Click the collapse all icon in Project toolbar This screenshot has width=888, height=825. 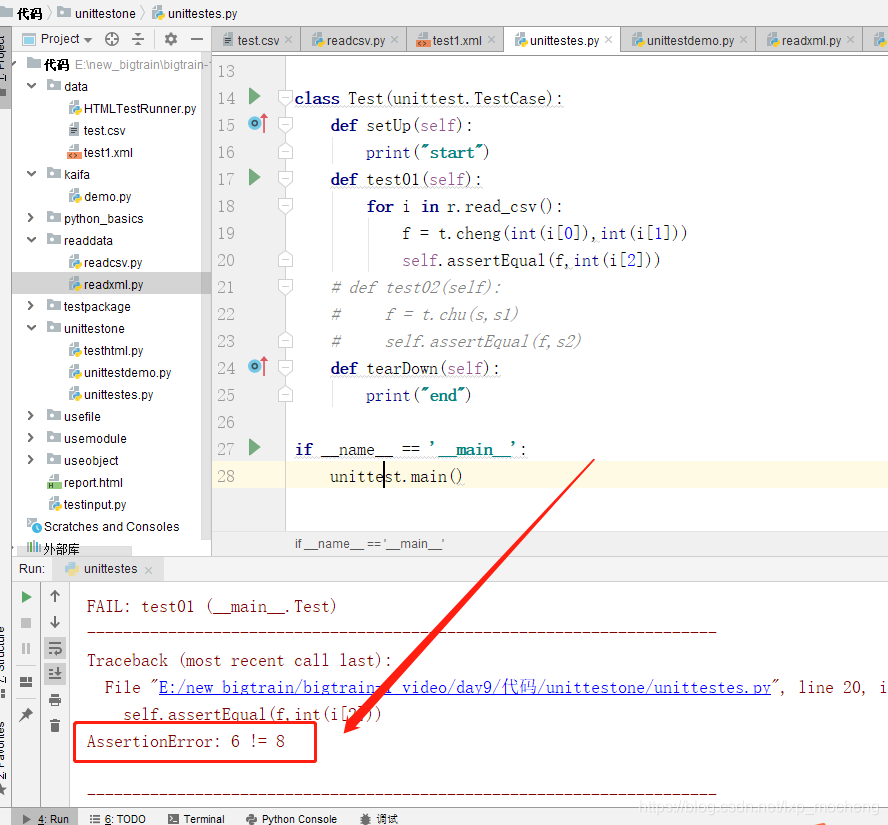pos(138,39)
